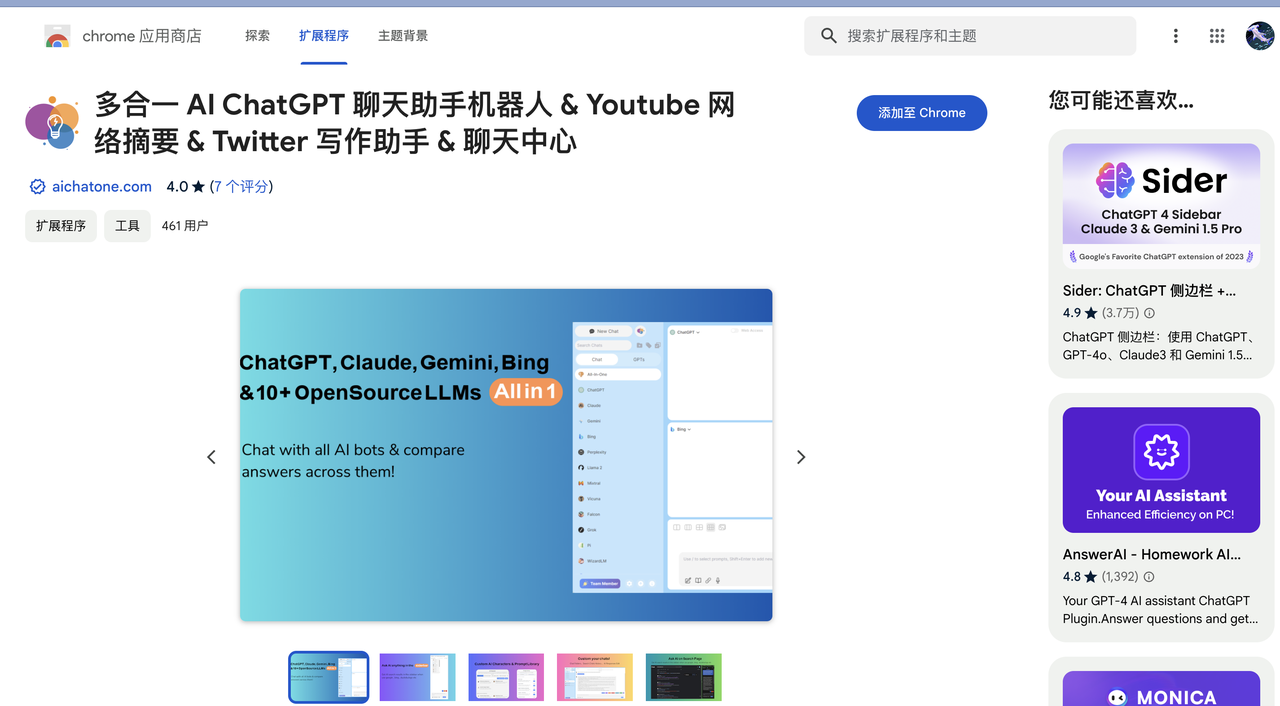Open the profile avatar menu
The width and height of the screenshot is (1280, 706).
pyautogui.click(x=1259, y=36)
